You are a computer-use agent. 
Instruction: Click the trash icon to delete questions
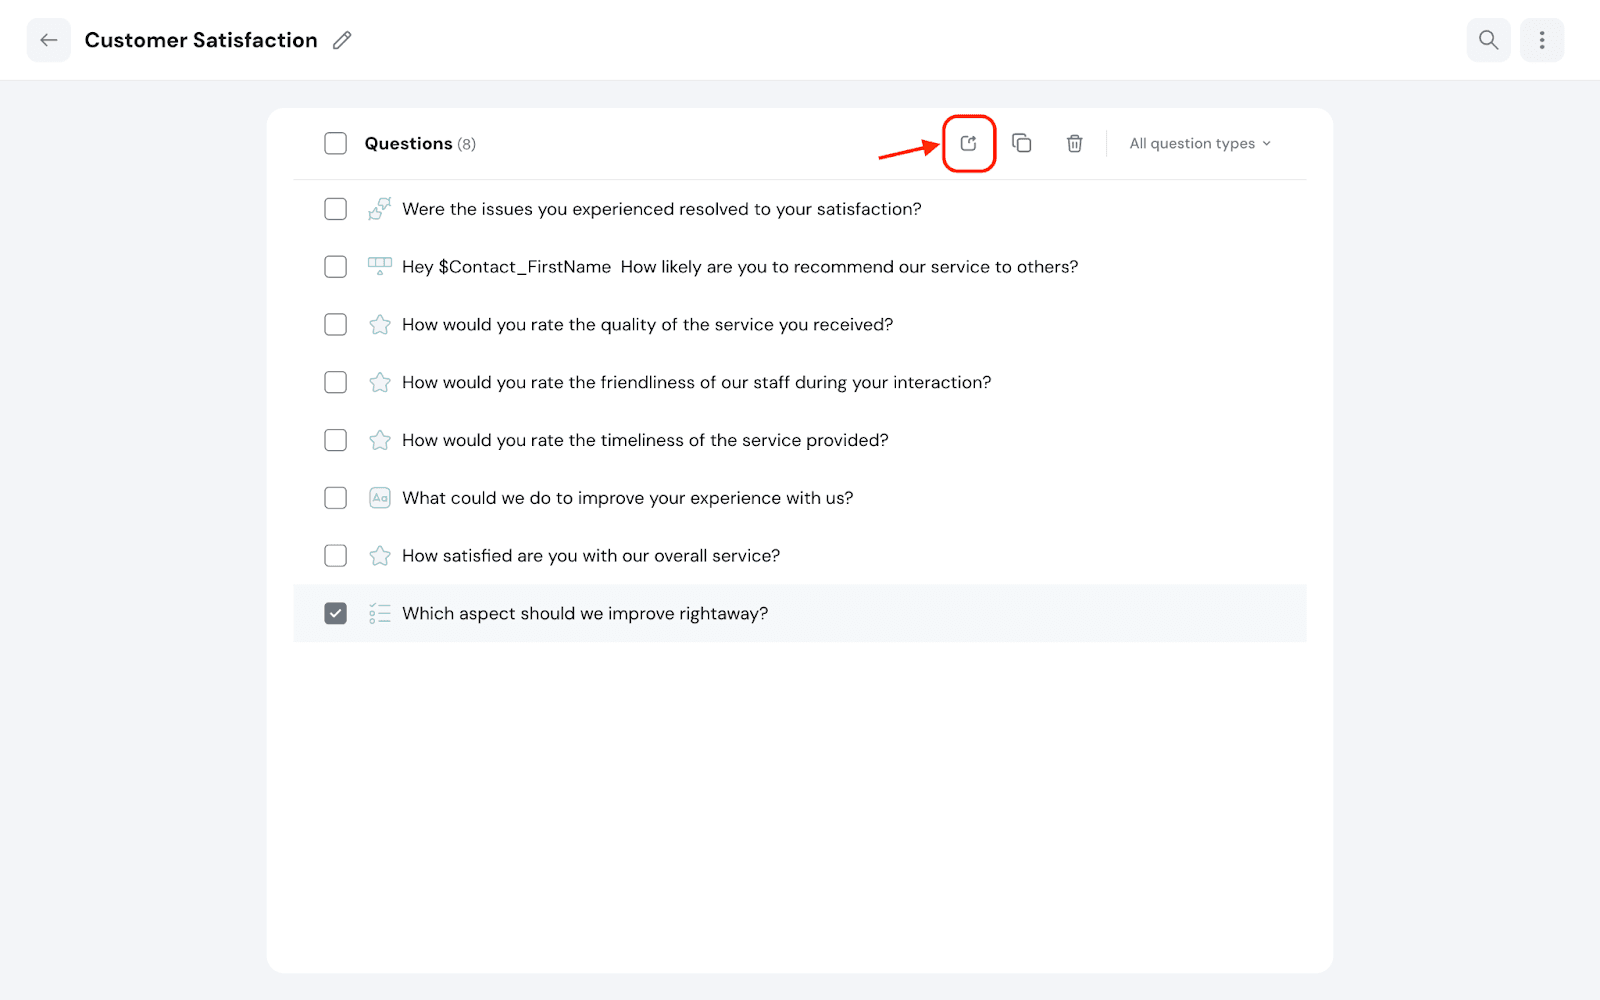1074,143
